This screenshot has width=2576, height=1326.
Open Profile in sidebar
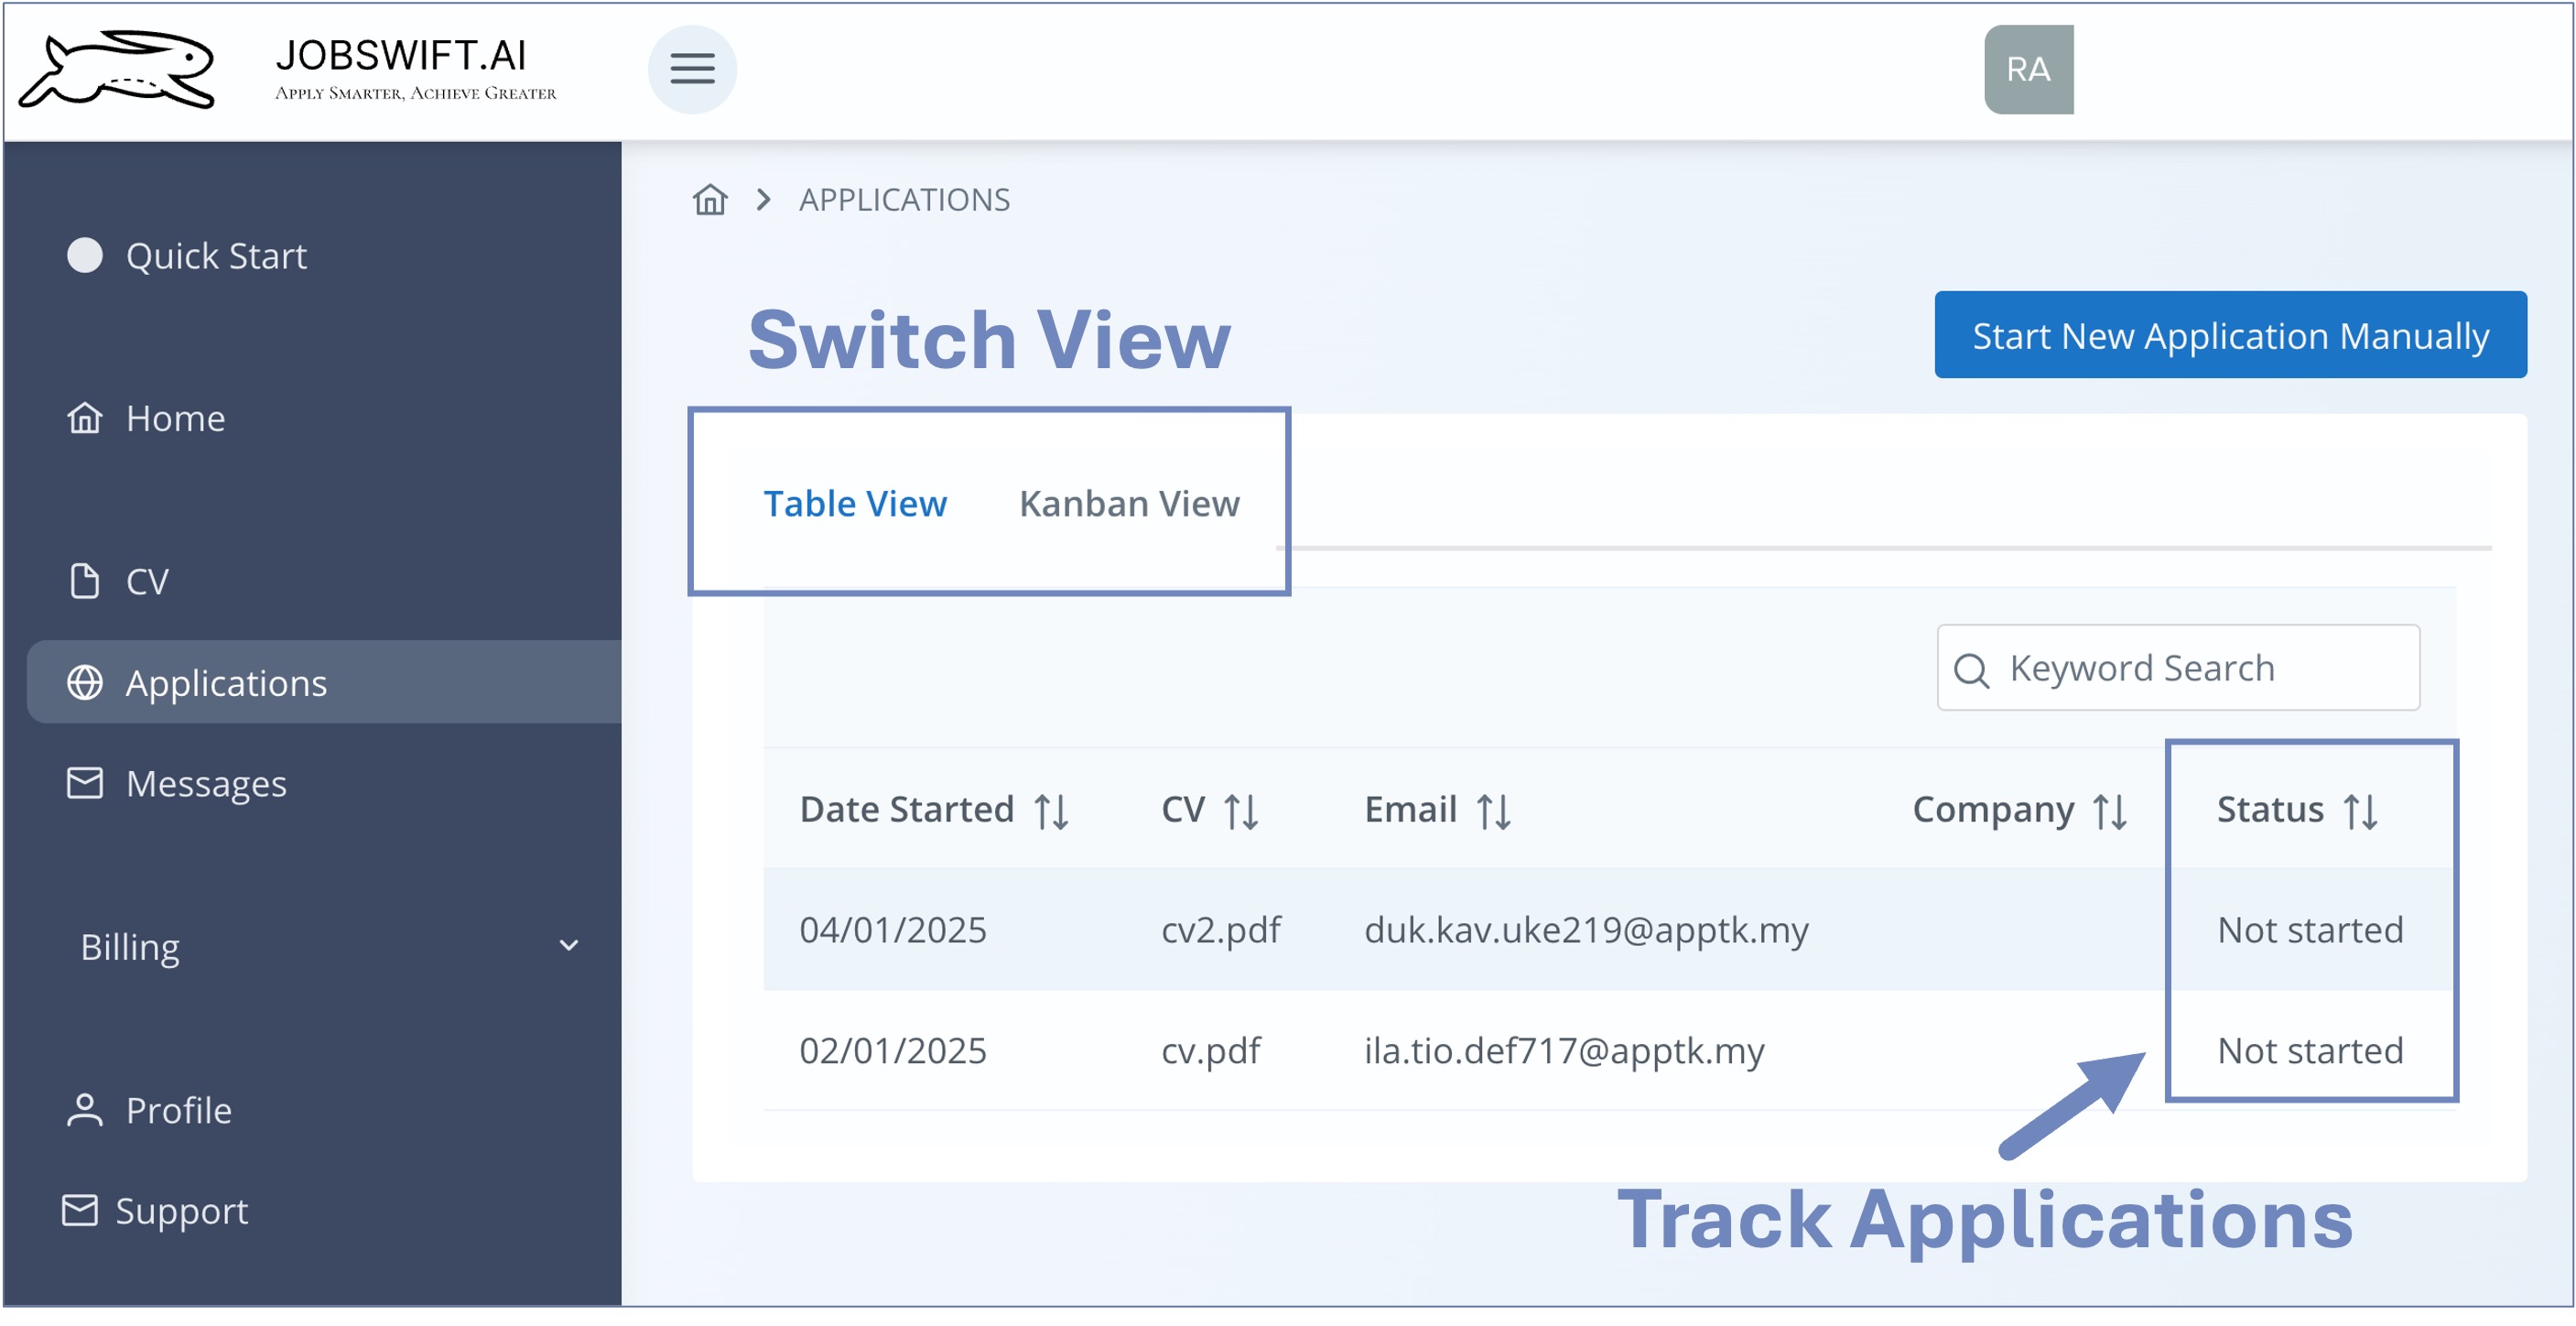tap(323, 1110)
